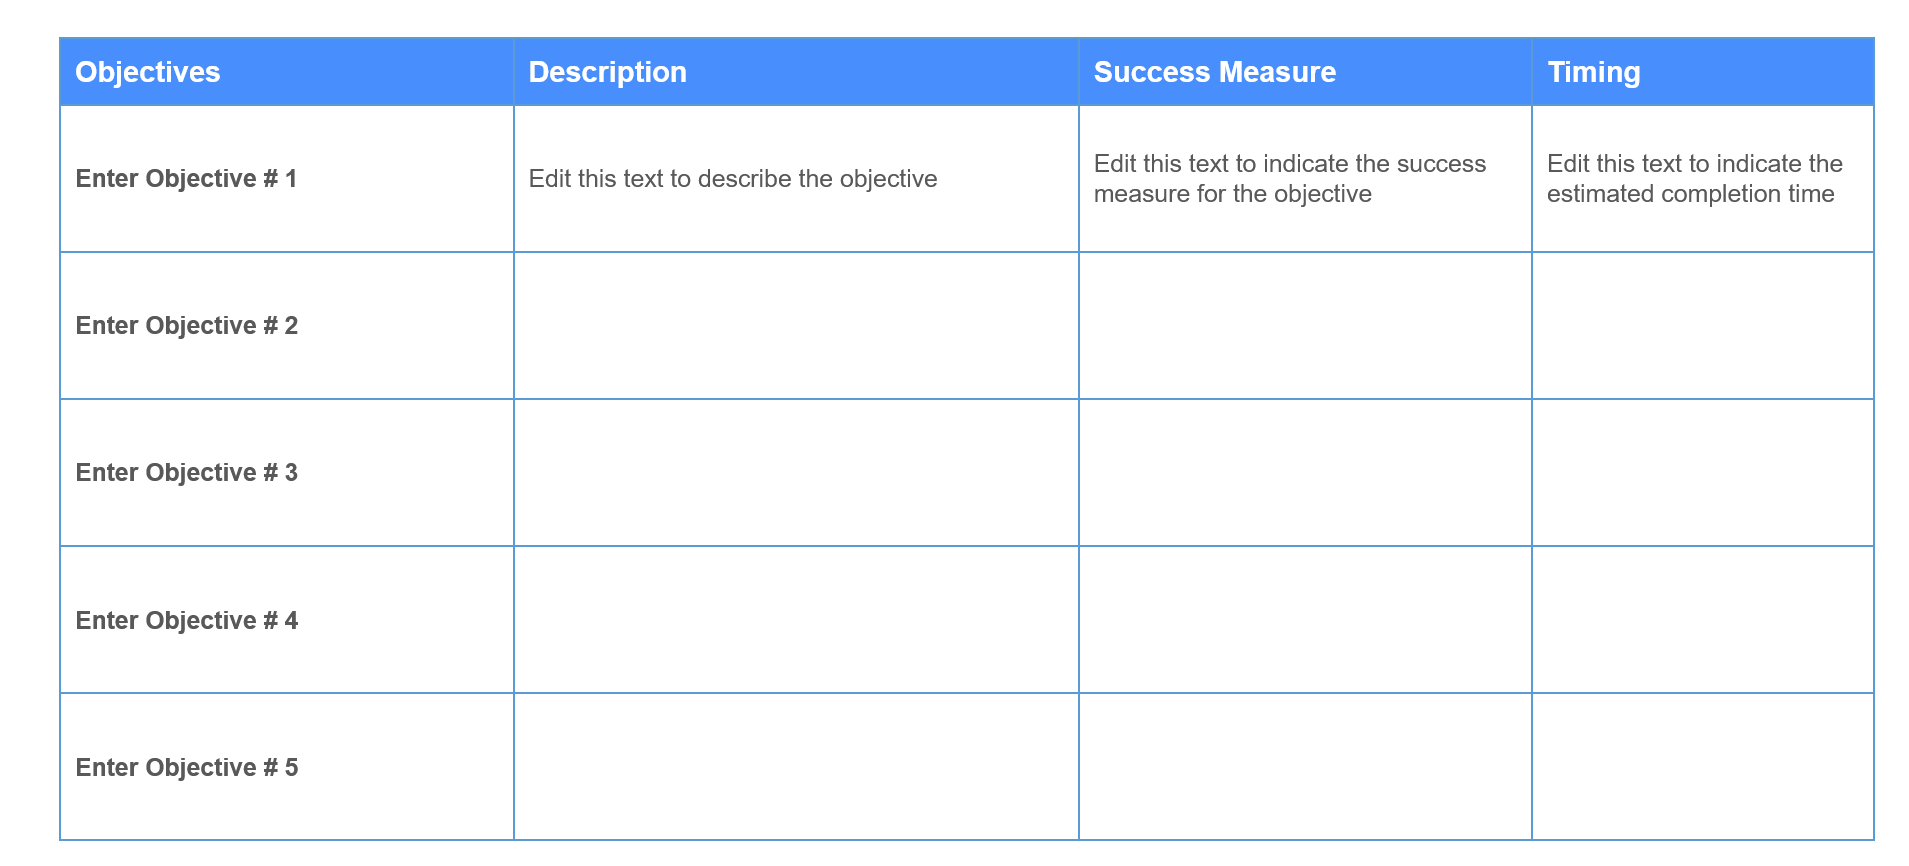Click empty Success Measure cell for Objective # 2
Viewport: 1909px width, 866px height.
pos(1305,326)
